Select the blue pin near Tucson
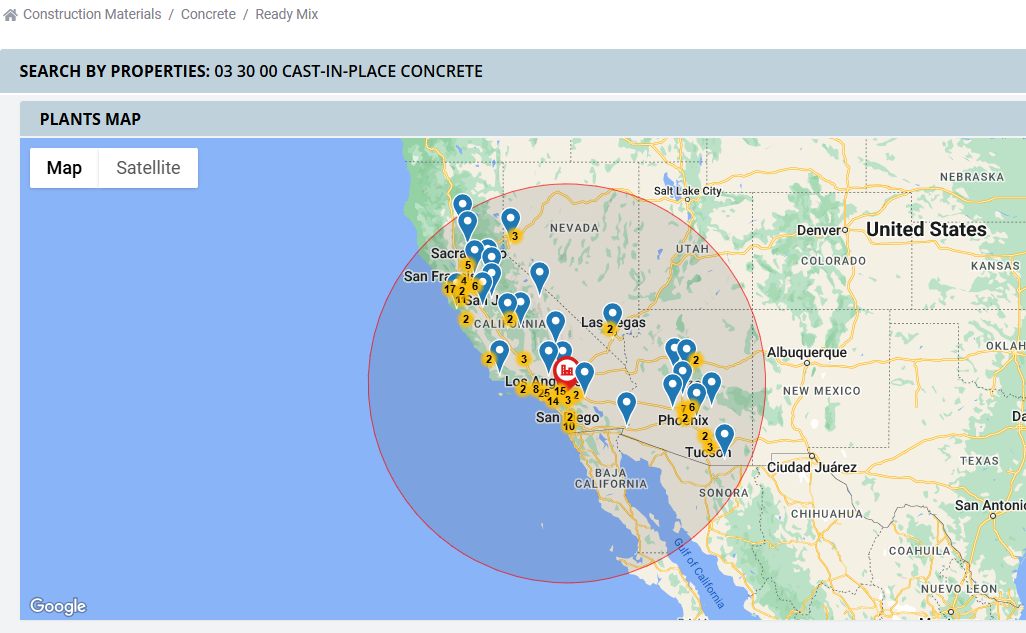The height and width of the screenshot is (633, 1026). [x=724, y=436]
